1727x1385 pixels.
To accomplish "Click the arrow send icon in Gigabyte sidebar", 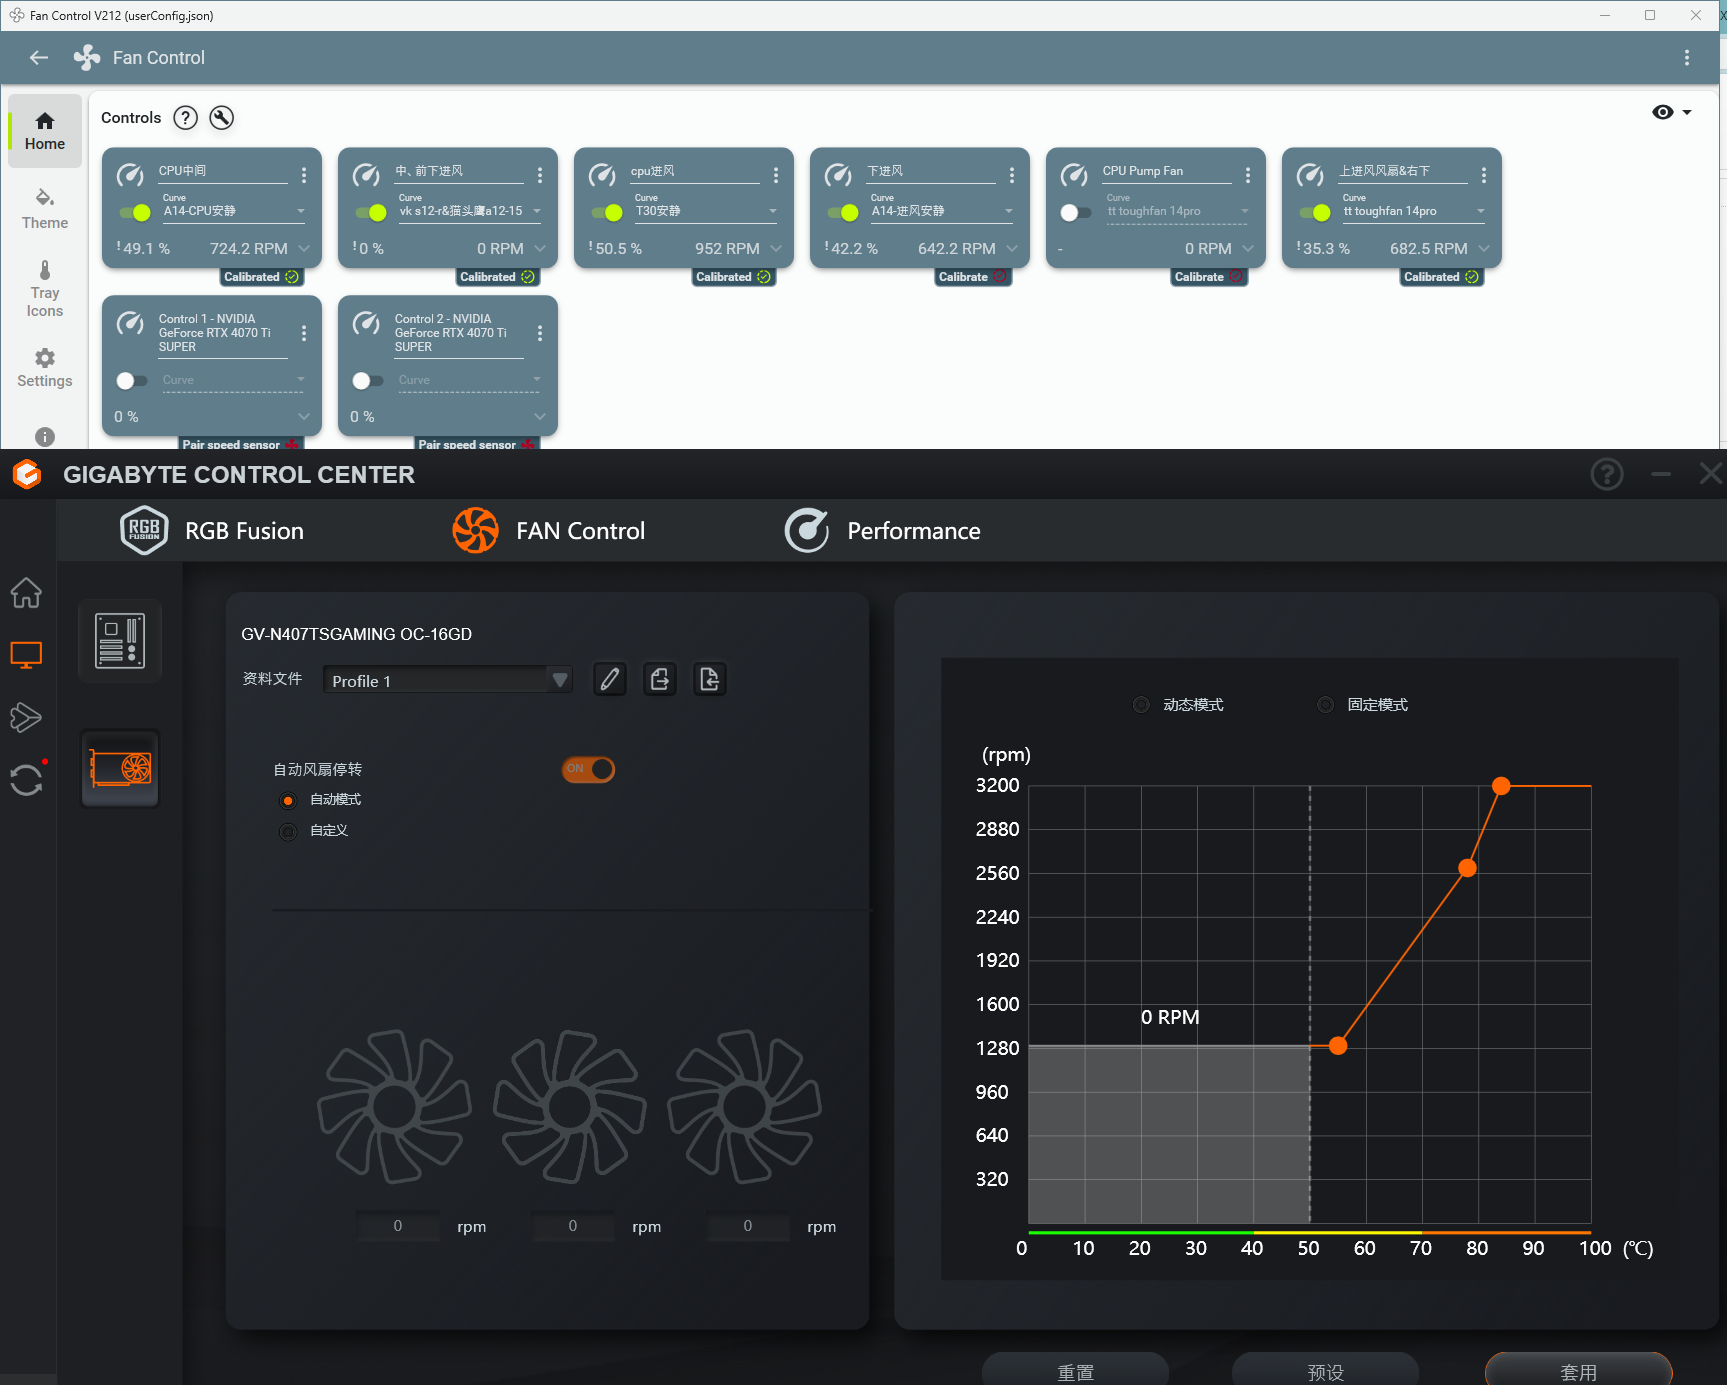I will pos(26,717).
